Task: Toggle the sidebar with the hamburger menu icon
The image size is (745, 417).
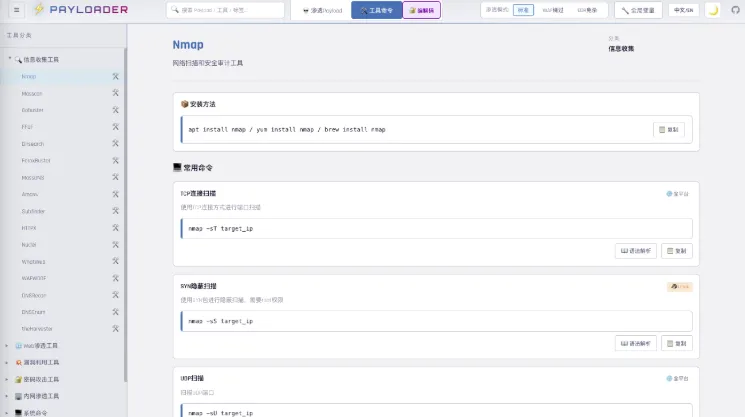Action: 16,9
